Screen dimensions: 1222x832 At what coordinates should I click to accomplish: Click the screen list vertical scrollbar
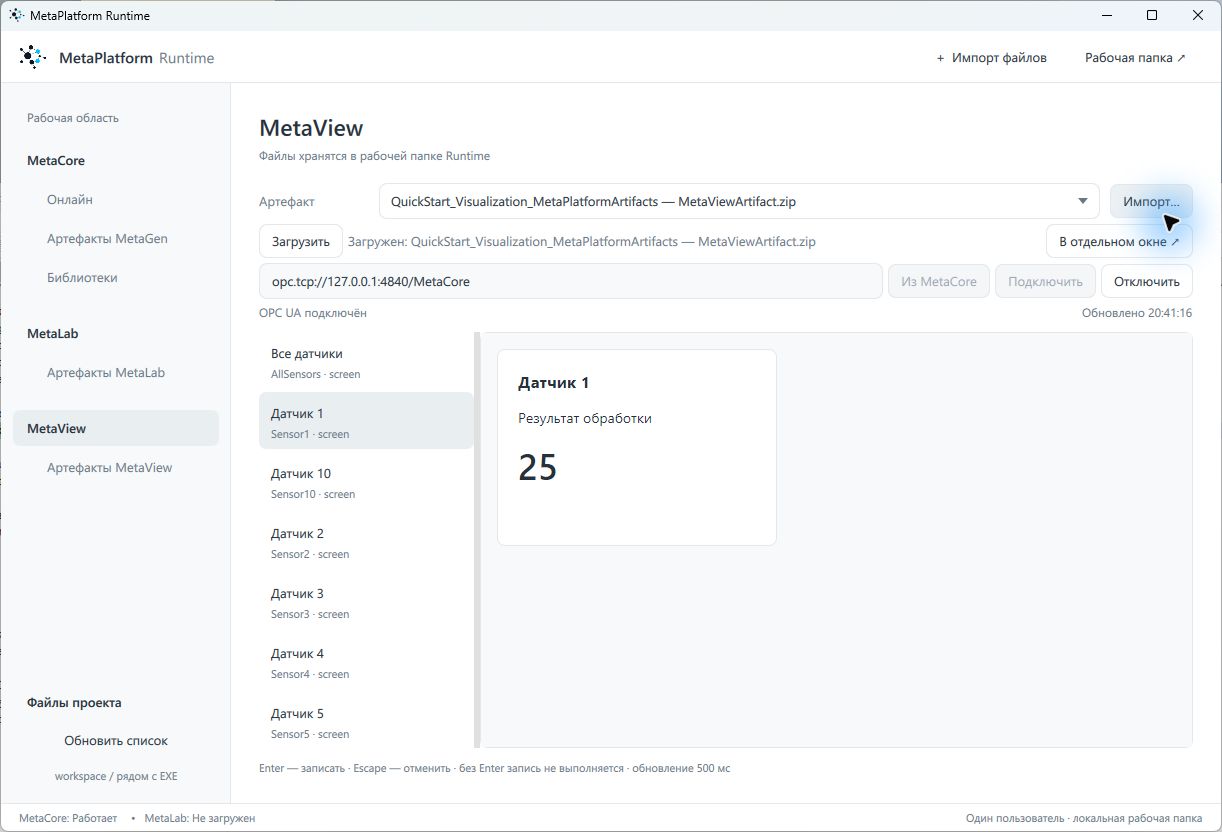tap(478, 540)
